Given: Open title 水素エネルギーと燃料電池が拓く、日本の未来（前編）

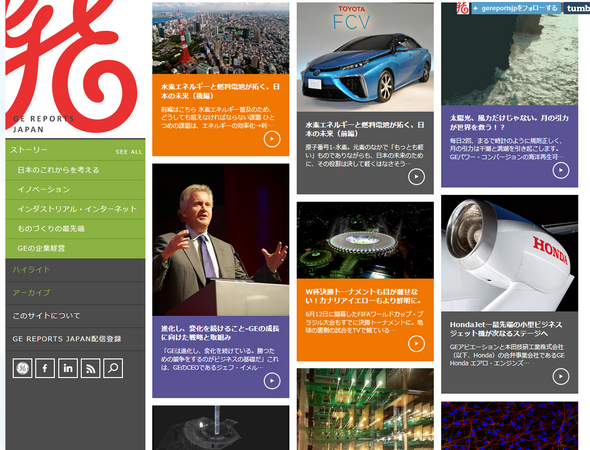Looking at the screenshot, I should pyautogui.click(x=365, y=129).
